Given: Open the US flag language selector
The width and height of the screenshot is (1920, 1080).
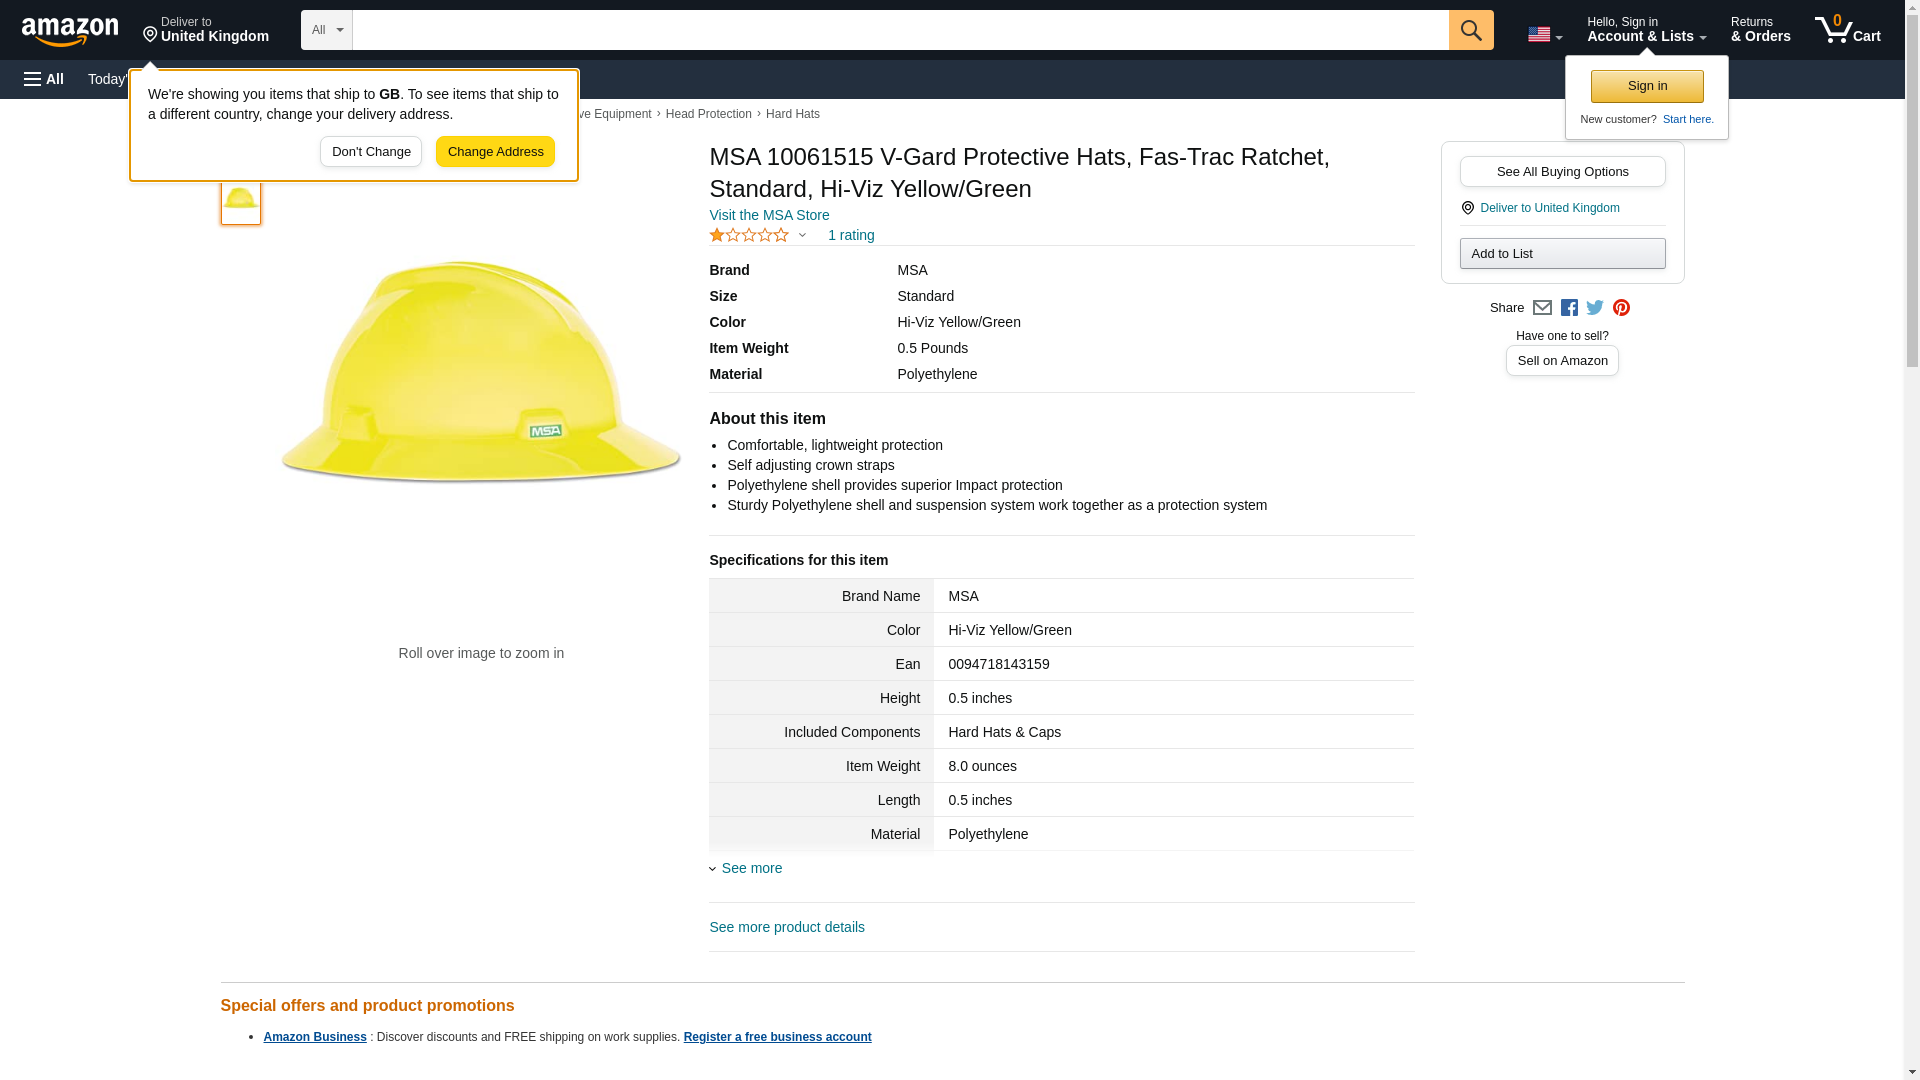Looking at the screenshot, I should point(1544,34).
